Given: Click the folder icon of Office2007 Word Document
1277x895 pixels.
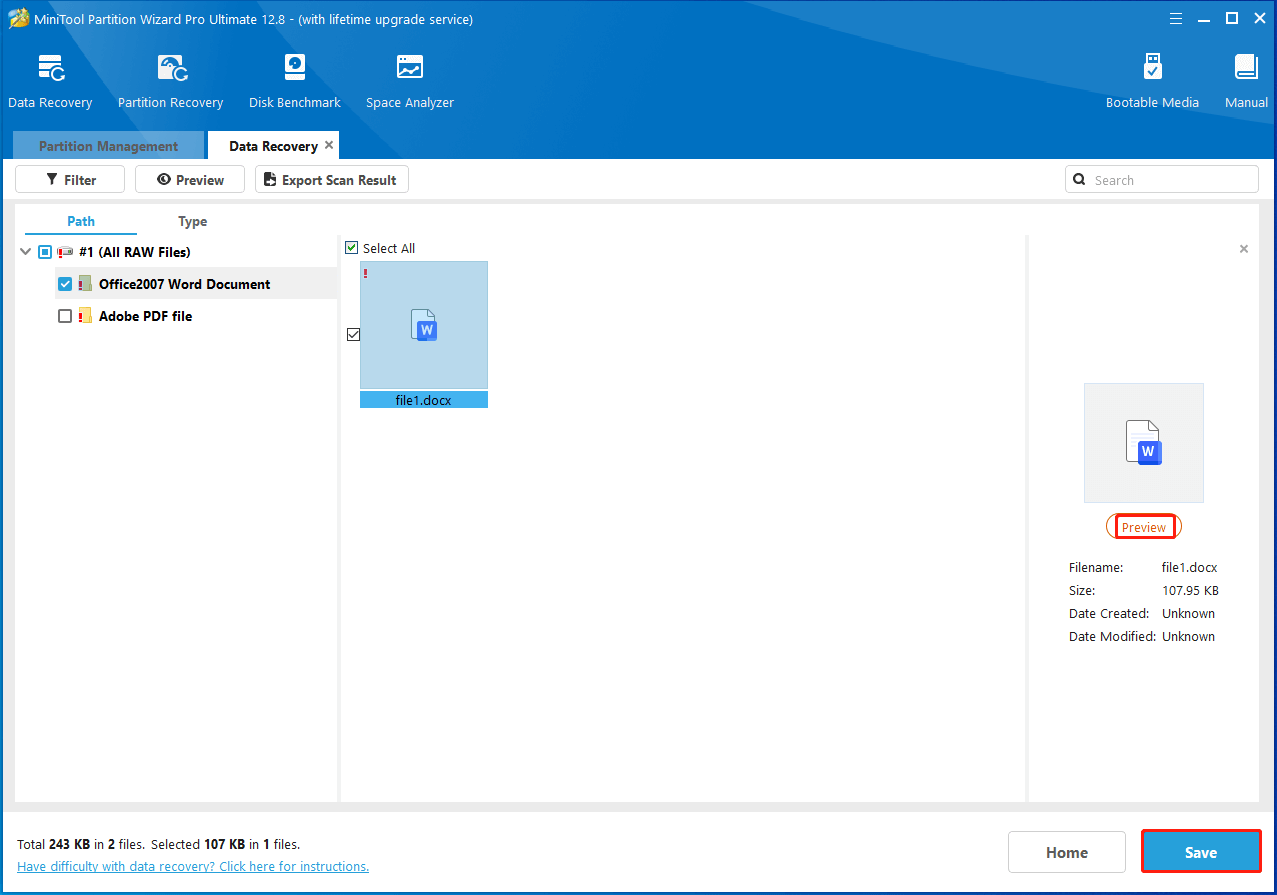Looking at the screenshot, I should click(x=85, y=284).
